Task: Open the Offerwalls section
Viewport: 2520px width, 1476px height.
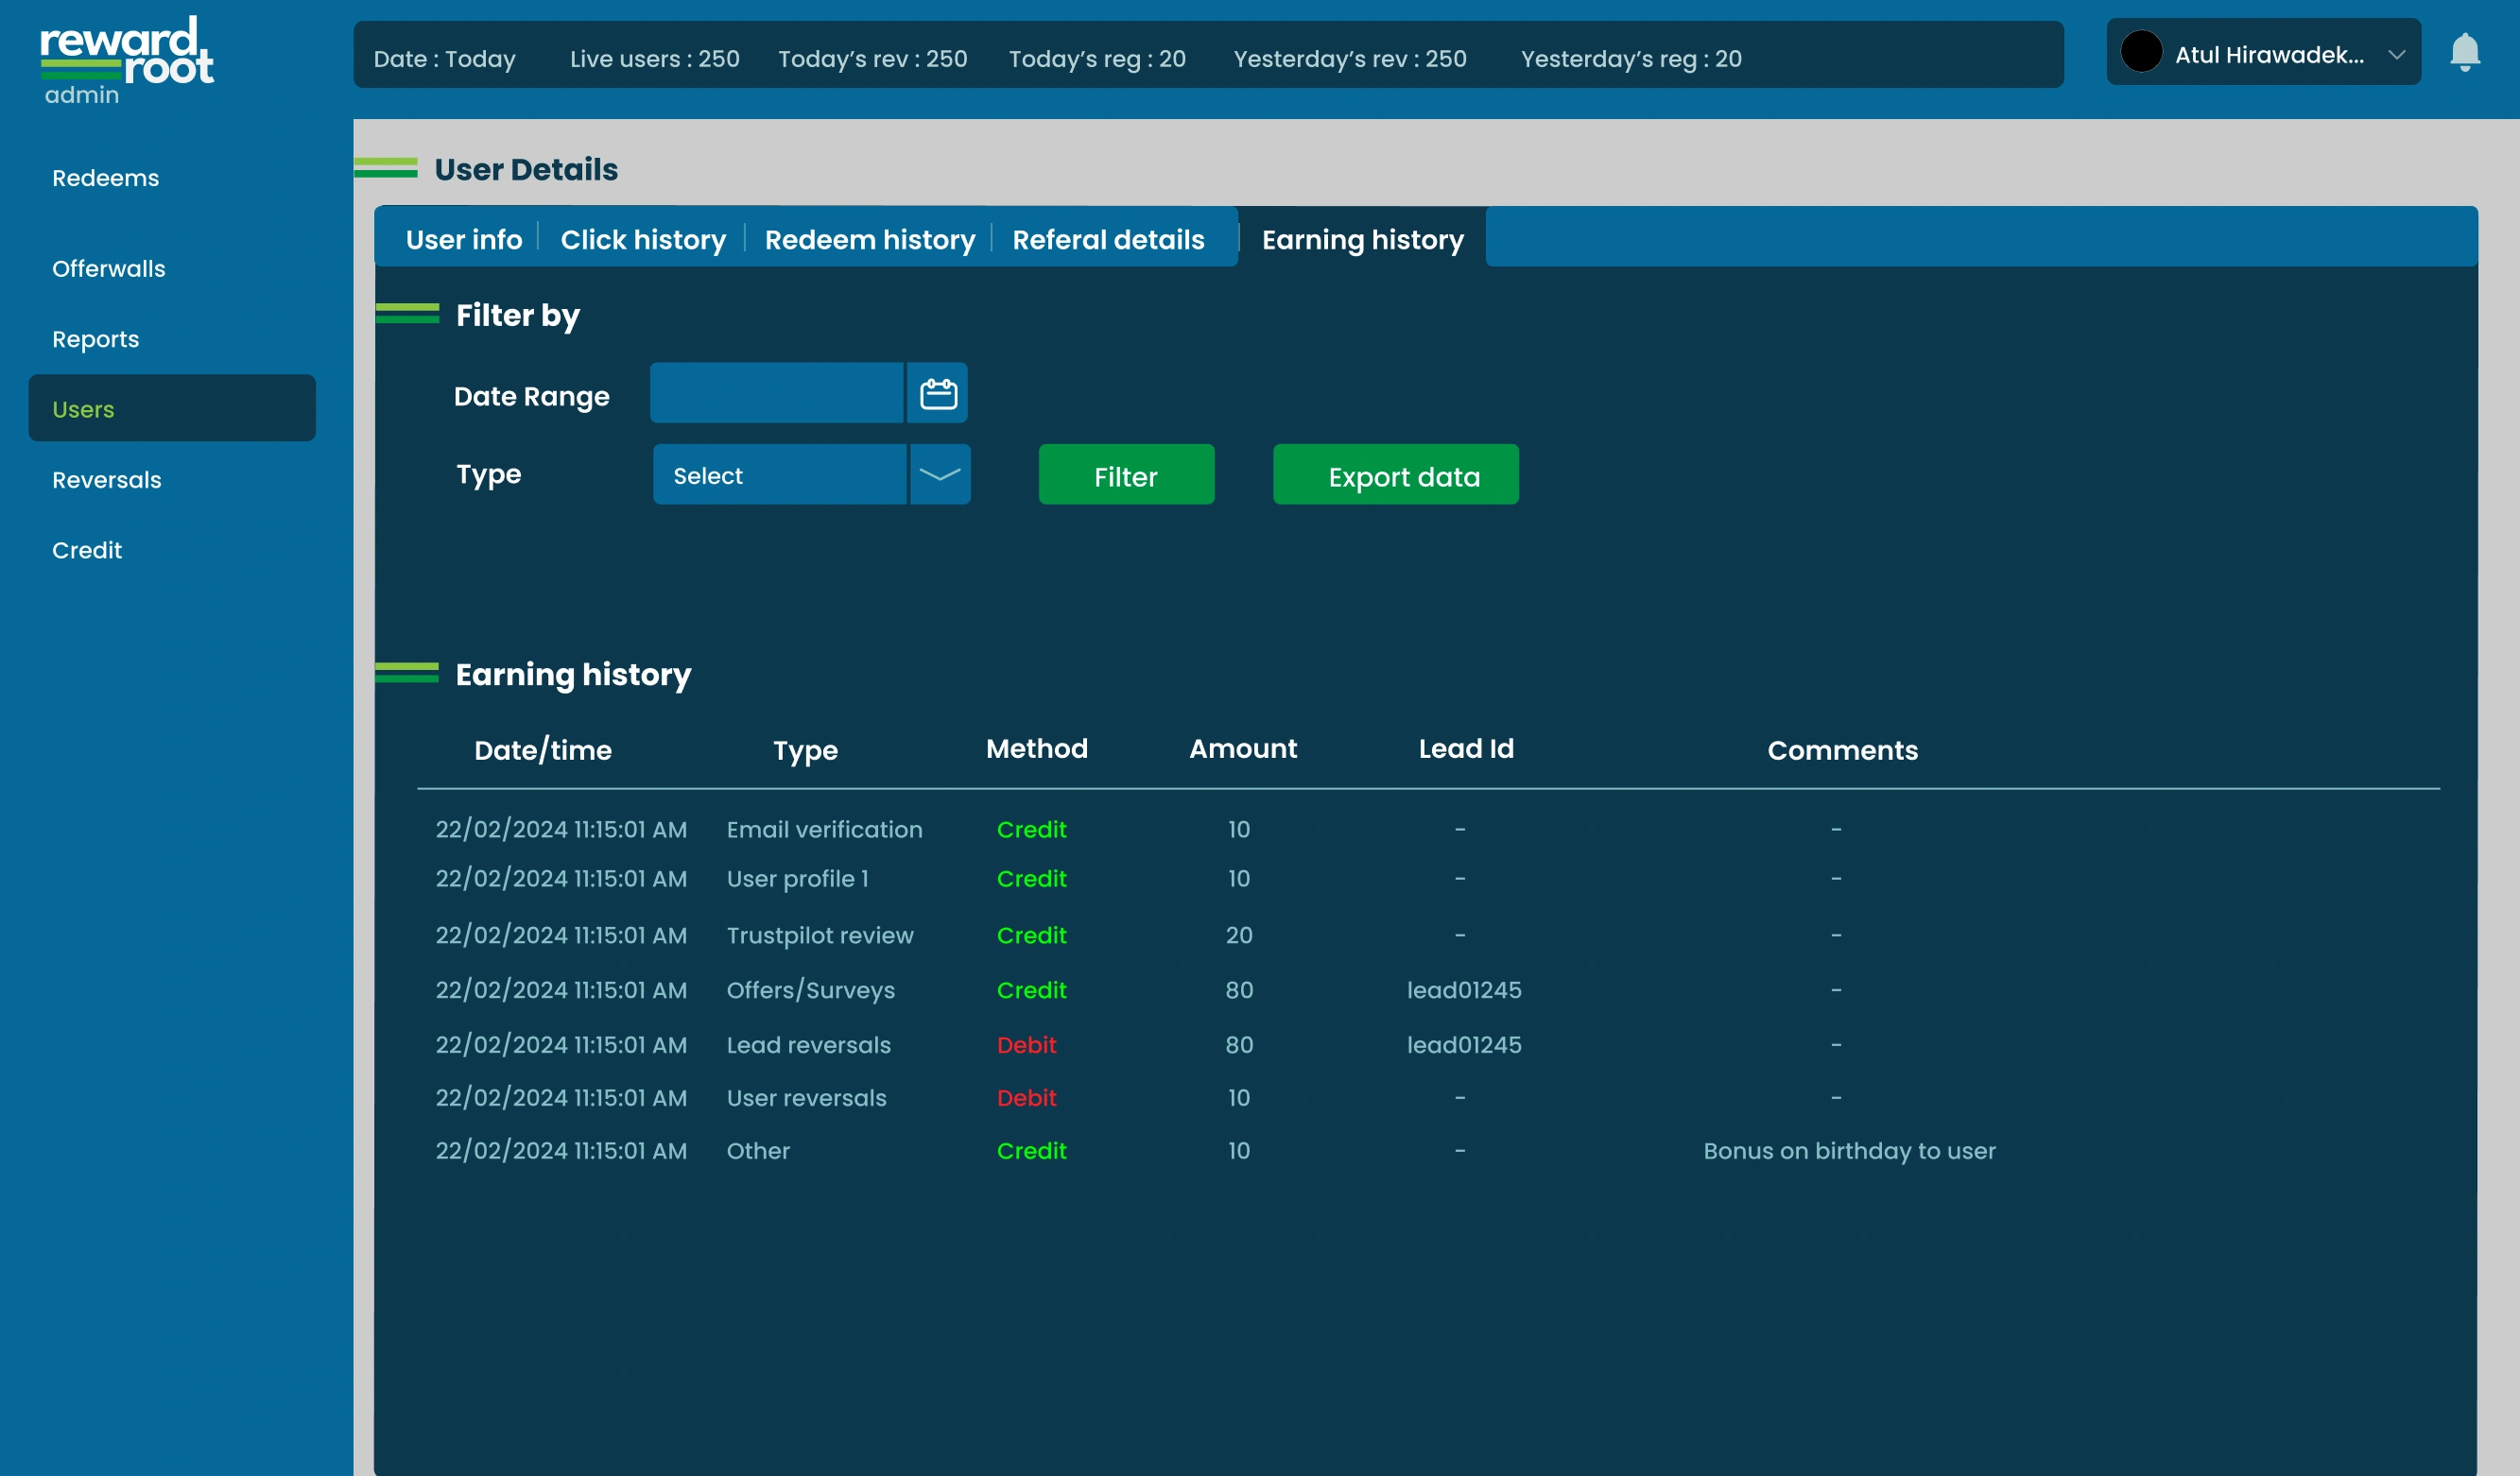Action: pyautogui.click(x=109, y=268)
